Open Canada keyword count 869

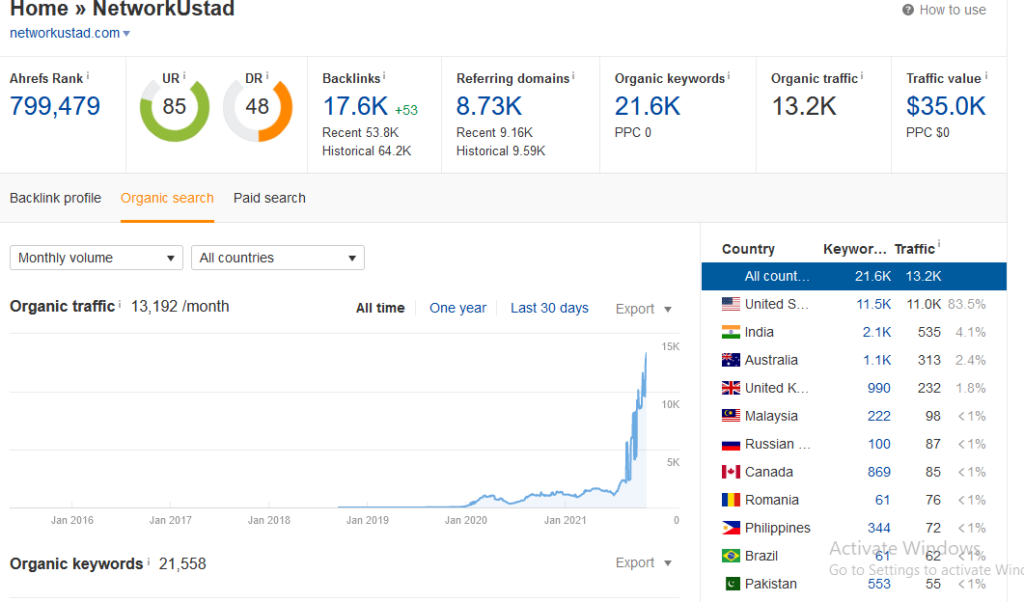tap(879, 472)
